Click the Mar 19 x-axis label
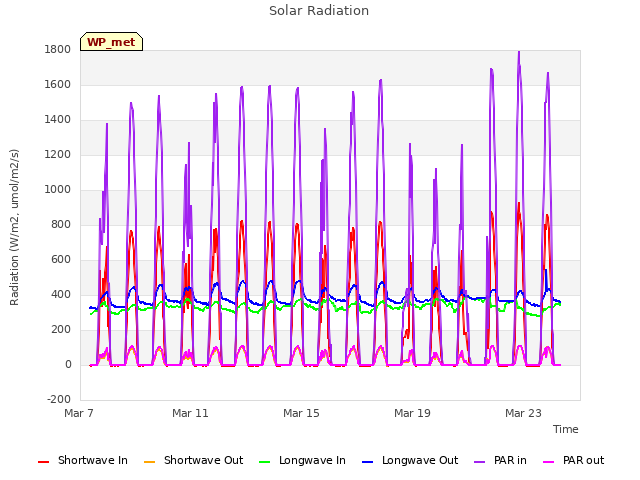640x480 pixels. tap(412, 413)
